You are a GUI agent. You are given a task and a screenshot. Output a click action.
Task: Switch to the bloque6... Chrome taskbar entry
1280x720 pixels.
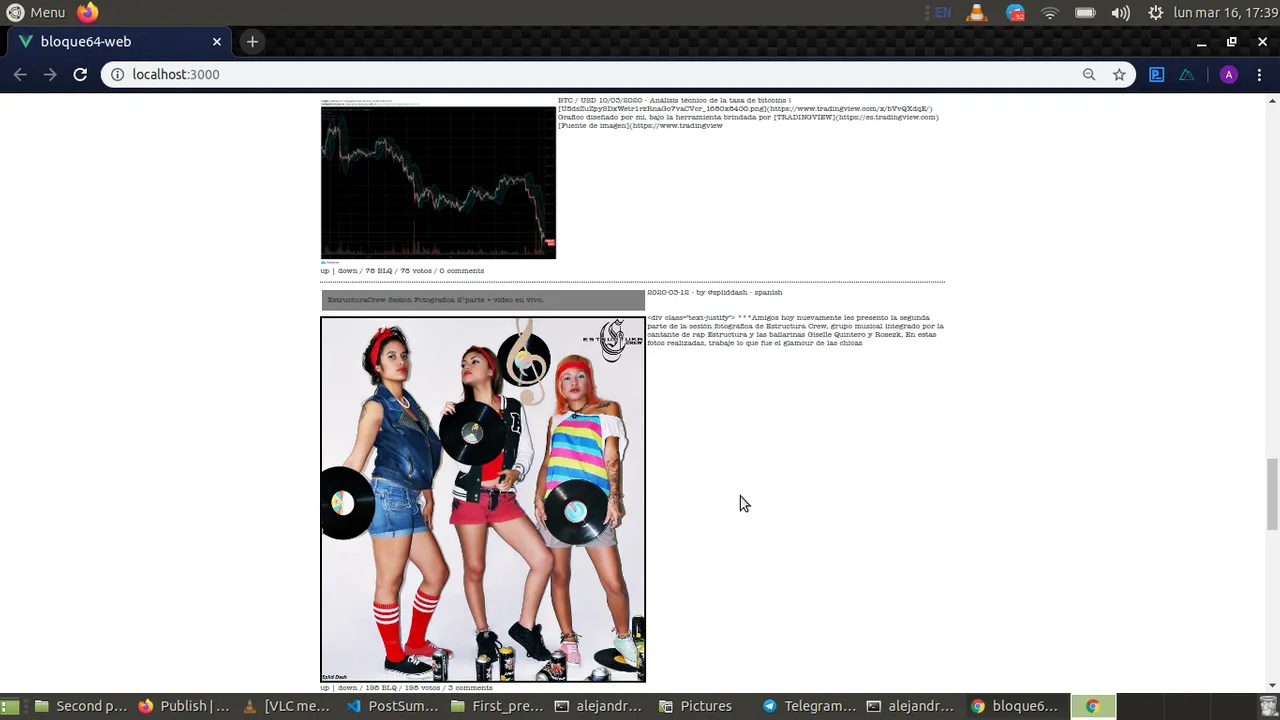point(1015,706)
